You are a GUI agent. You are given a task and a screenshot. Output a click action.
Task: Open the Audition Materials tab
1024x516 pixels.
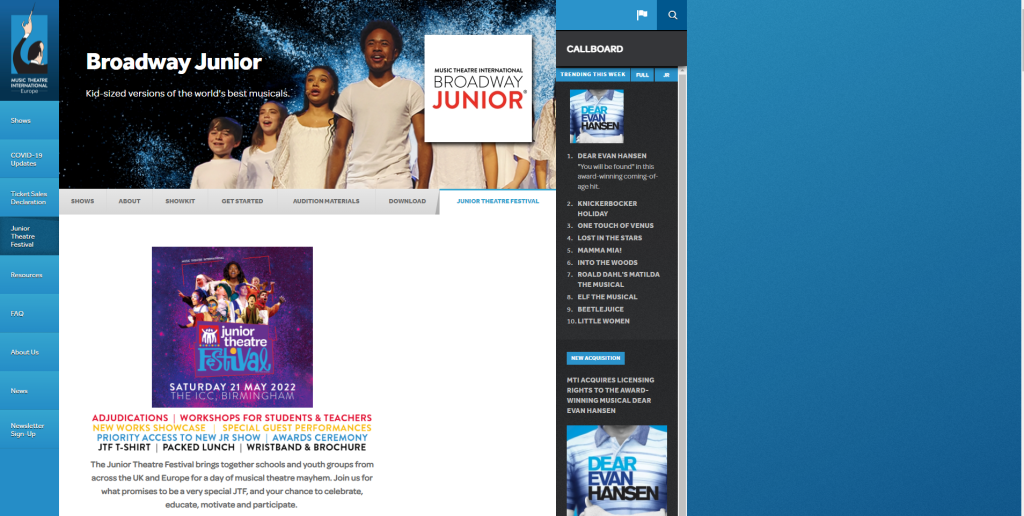tap(326, 201)
